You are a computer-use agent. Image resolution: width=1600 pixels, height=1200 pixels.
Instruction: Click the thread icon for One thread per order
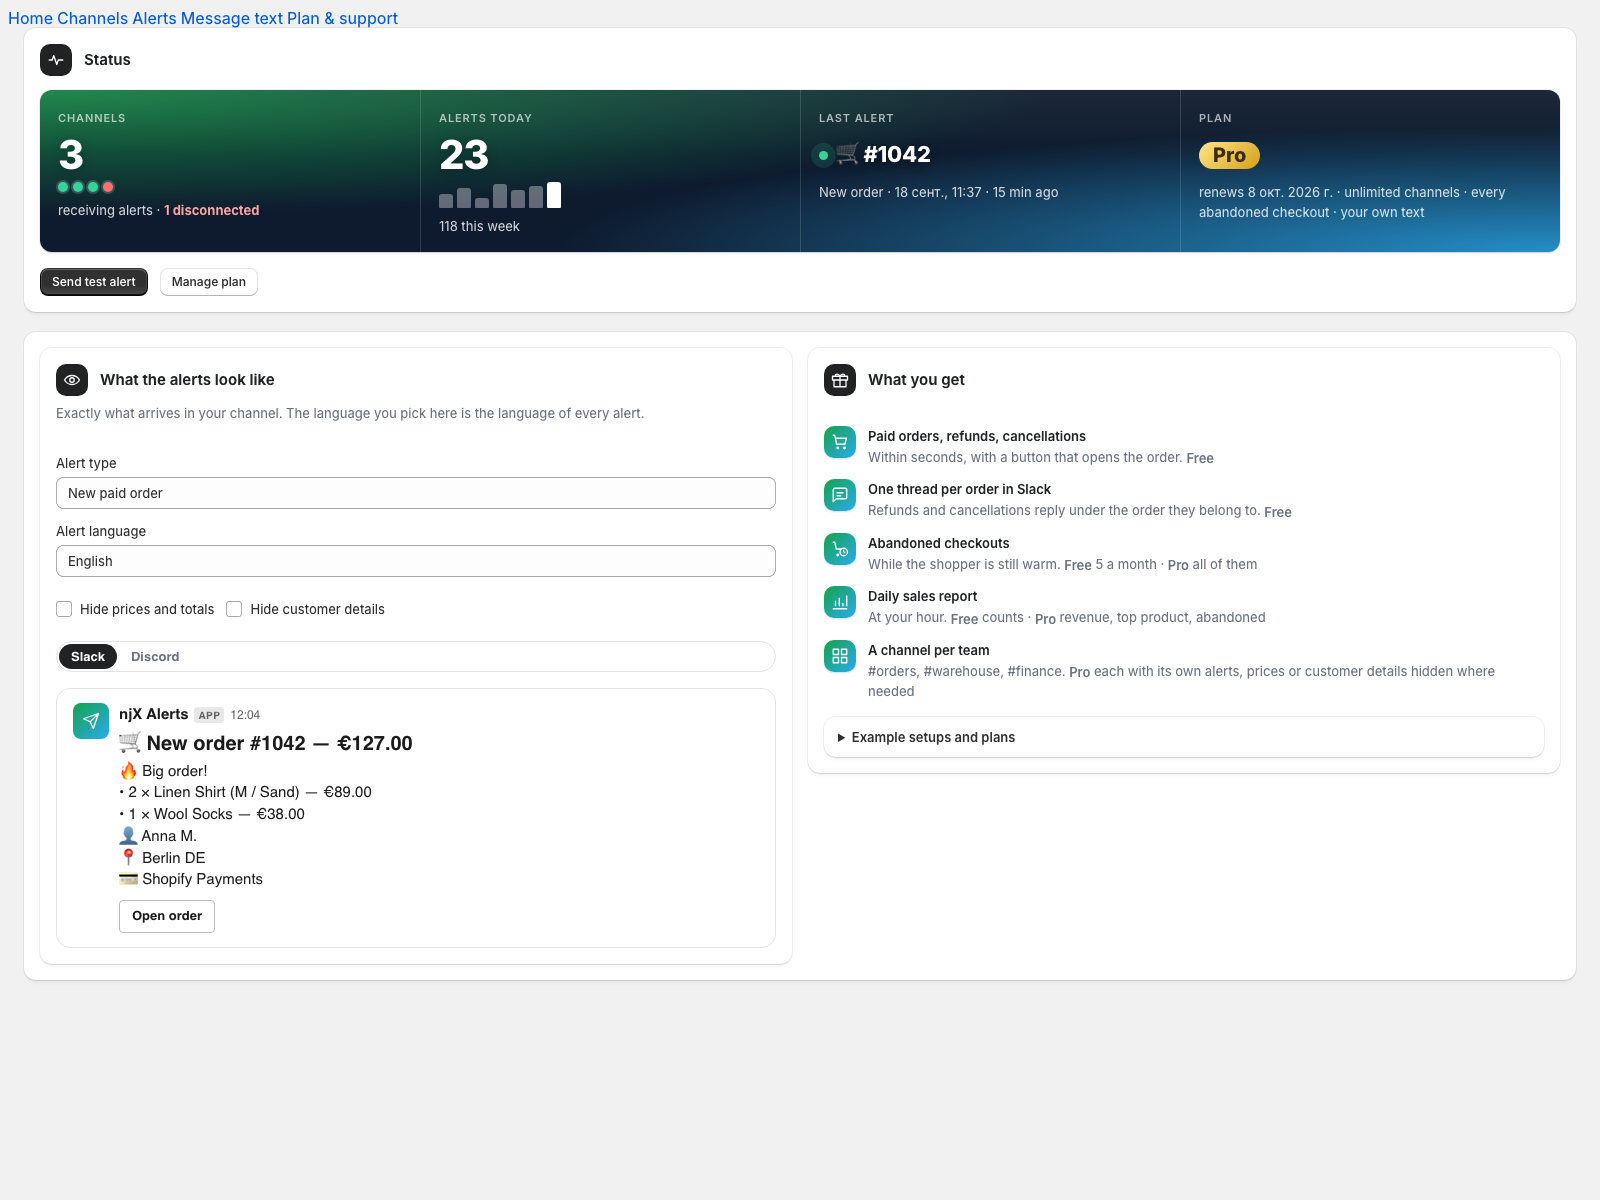tap(840, 495)
